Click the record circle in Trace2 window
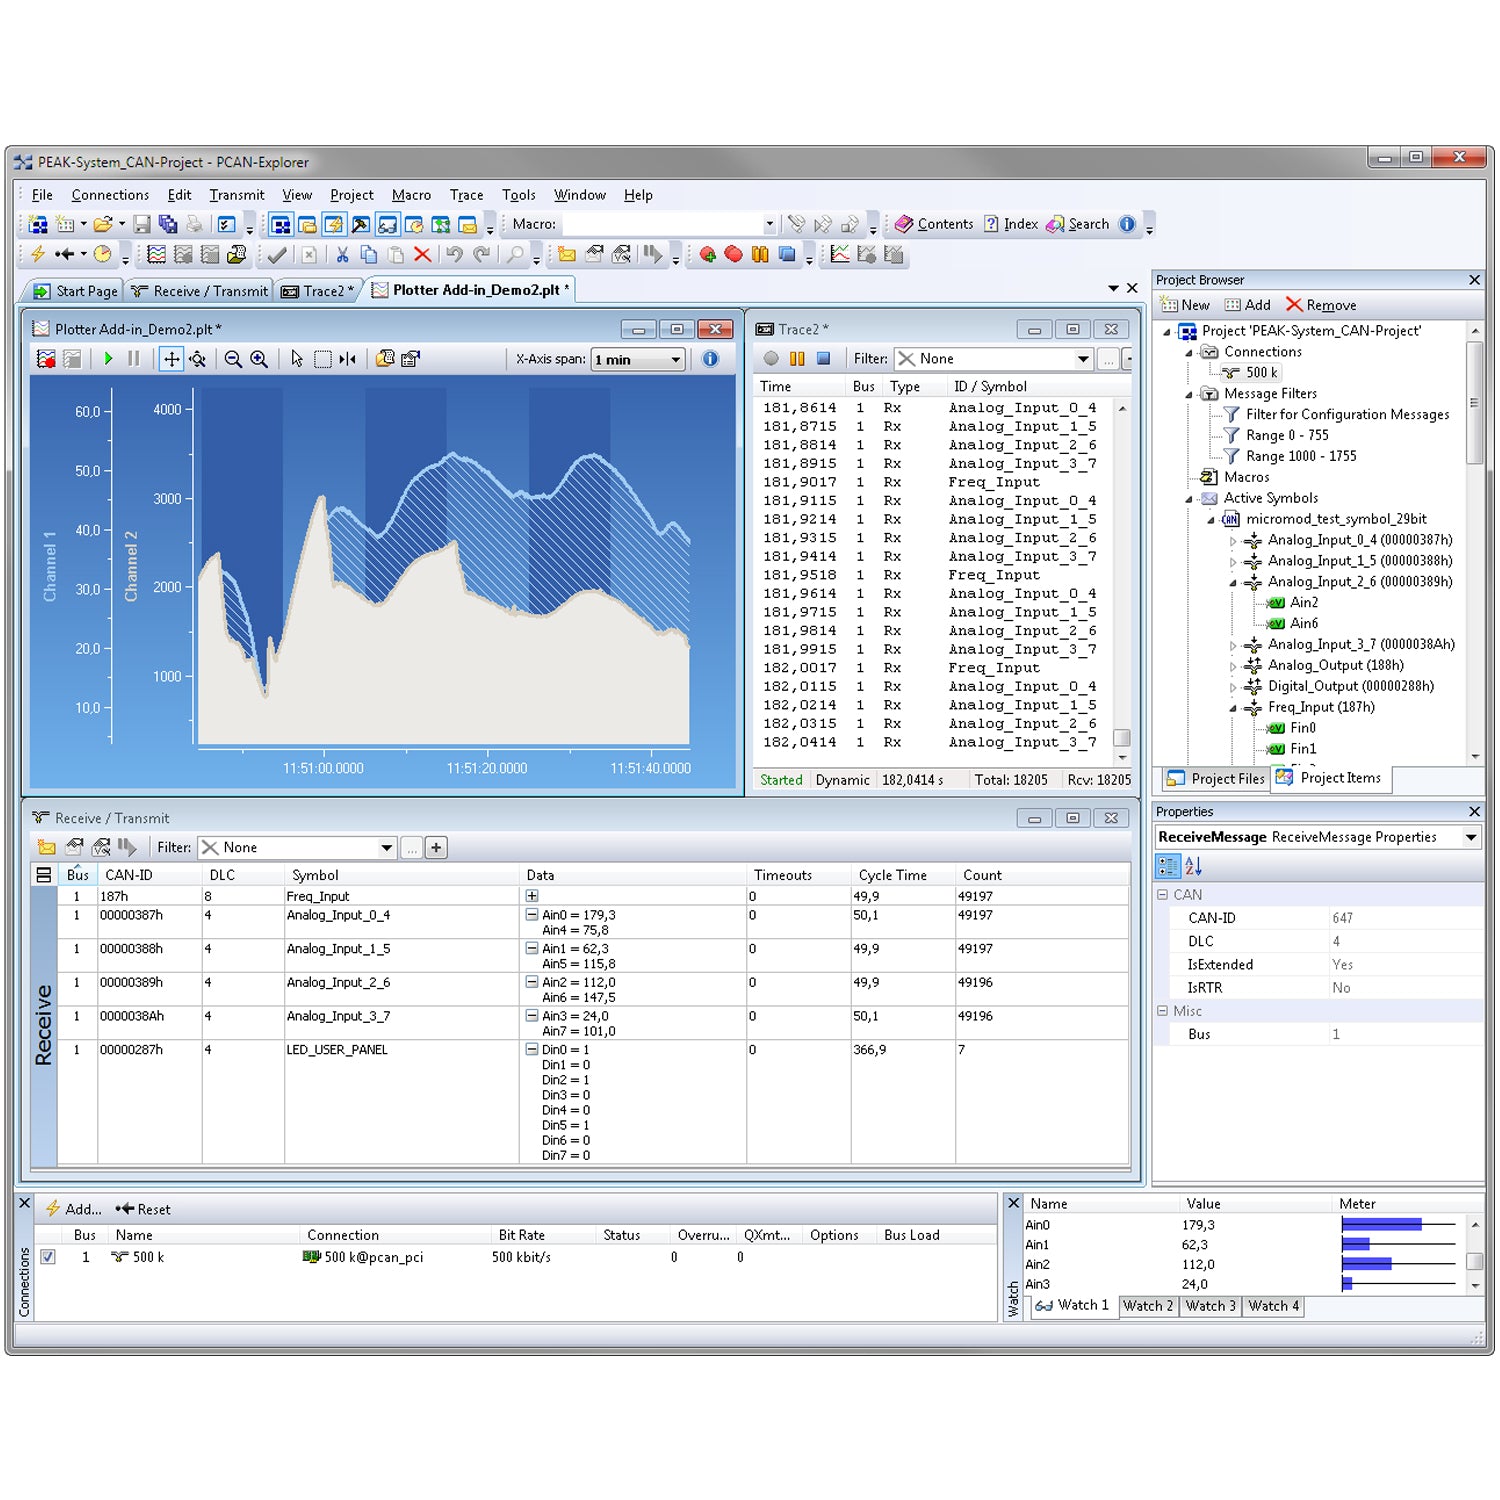1500x1500 pixels. [x=771, y=358]
